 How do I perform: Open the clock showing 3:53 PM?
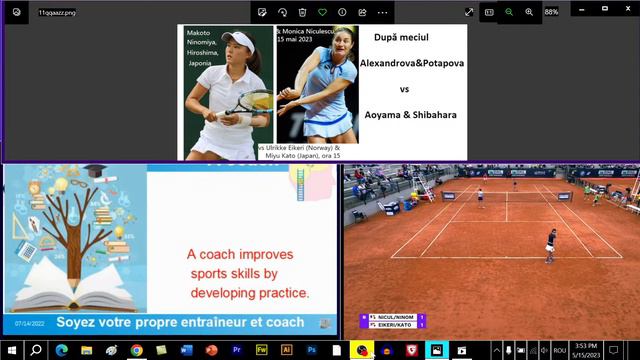586,350
